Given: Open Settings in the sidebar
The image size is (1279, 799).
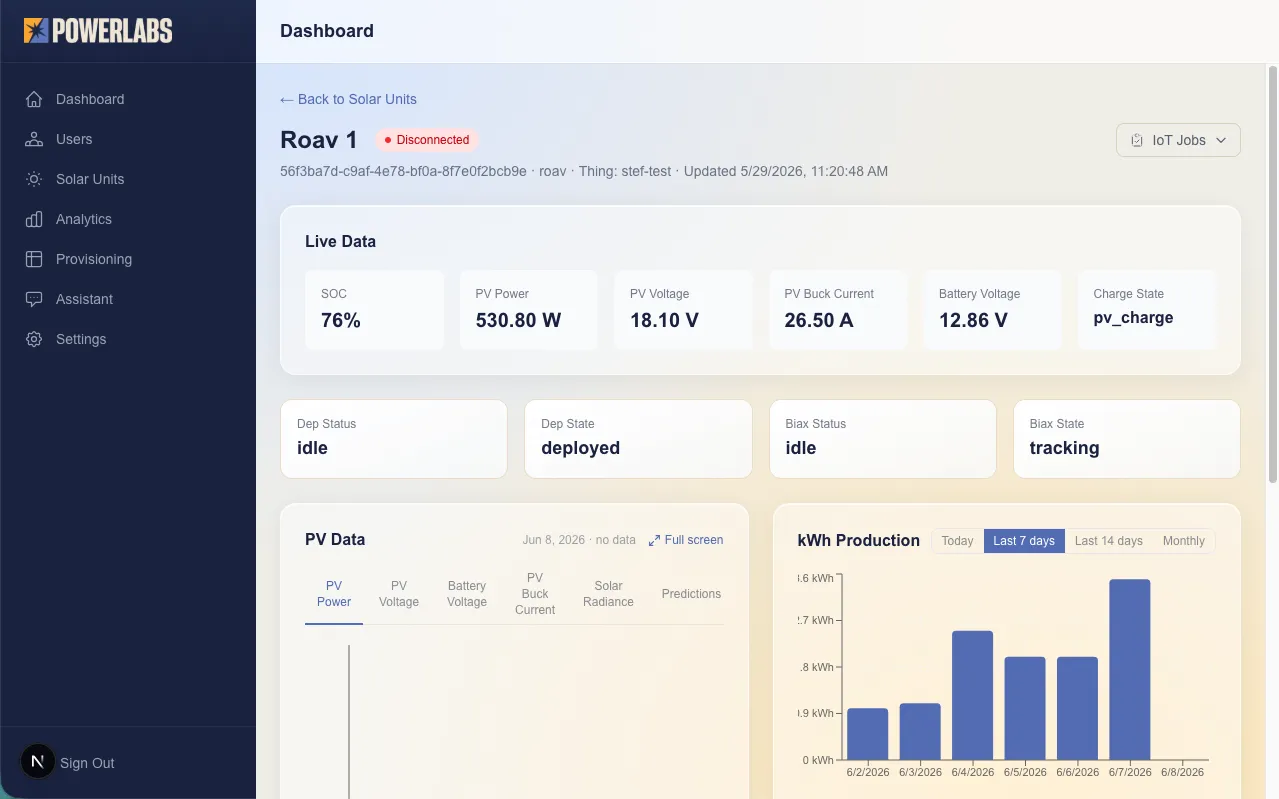Looking at the screenshot, I should 128,339.
